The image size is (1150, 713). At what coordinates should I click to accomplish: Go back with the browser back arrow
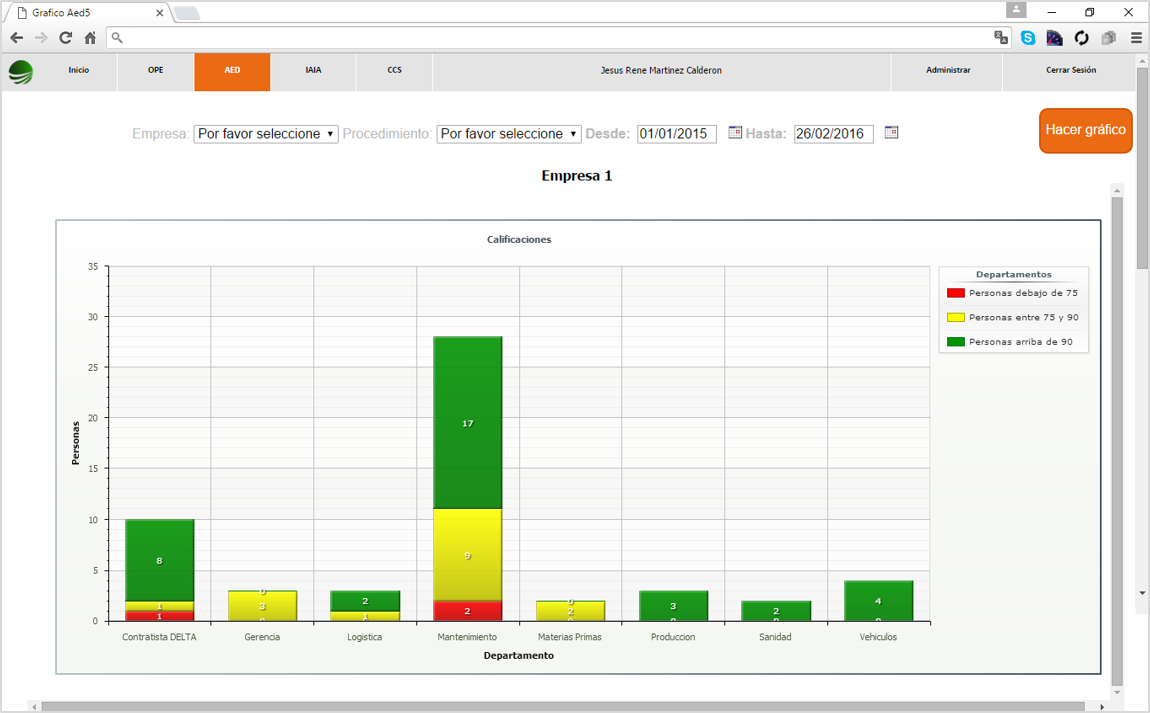point(17,37)
